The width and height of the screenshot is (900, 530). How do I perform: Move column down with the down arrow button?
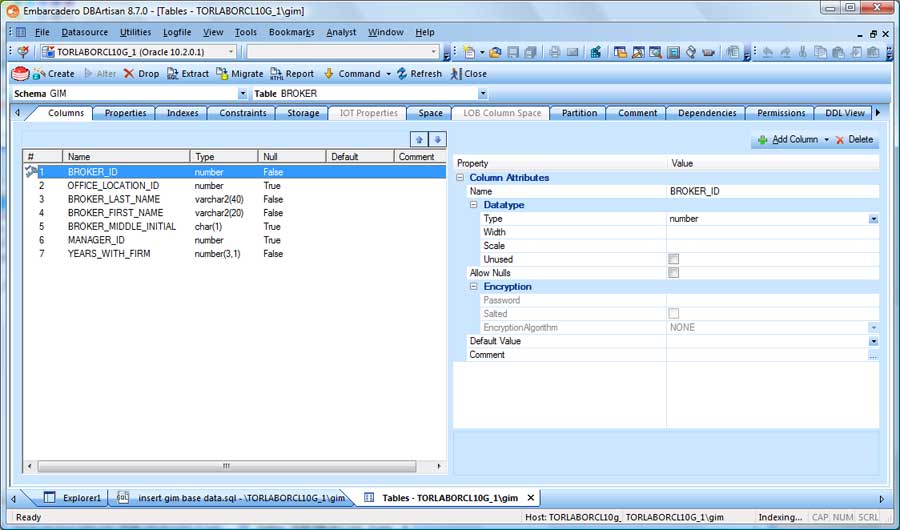pos(437,140)
